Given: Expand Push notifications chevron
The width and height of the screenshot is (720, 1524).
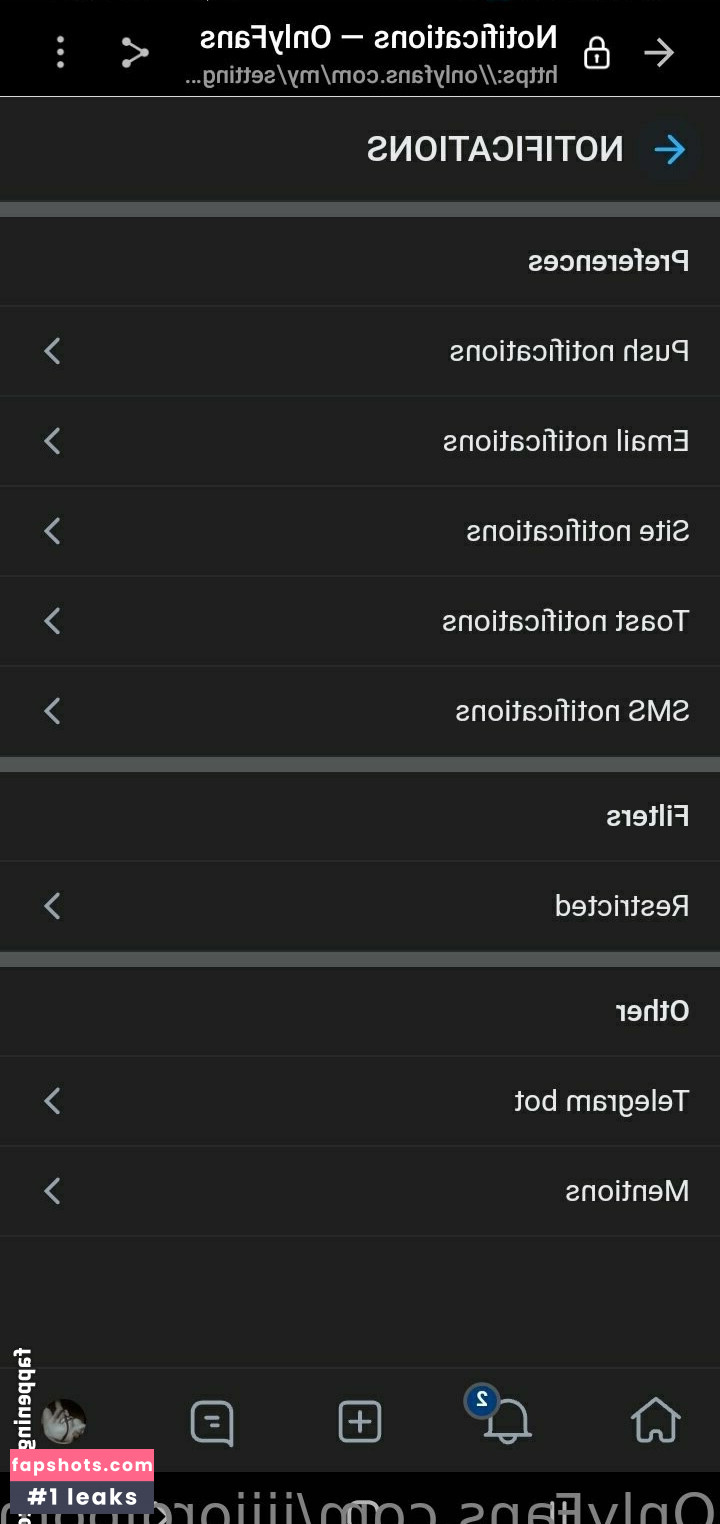Looking at the screenshot, I should [x=53, y=351].
